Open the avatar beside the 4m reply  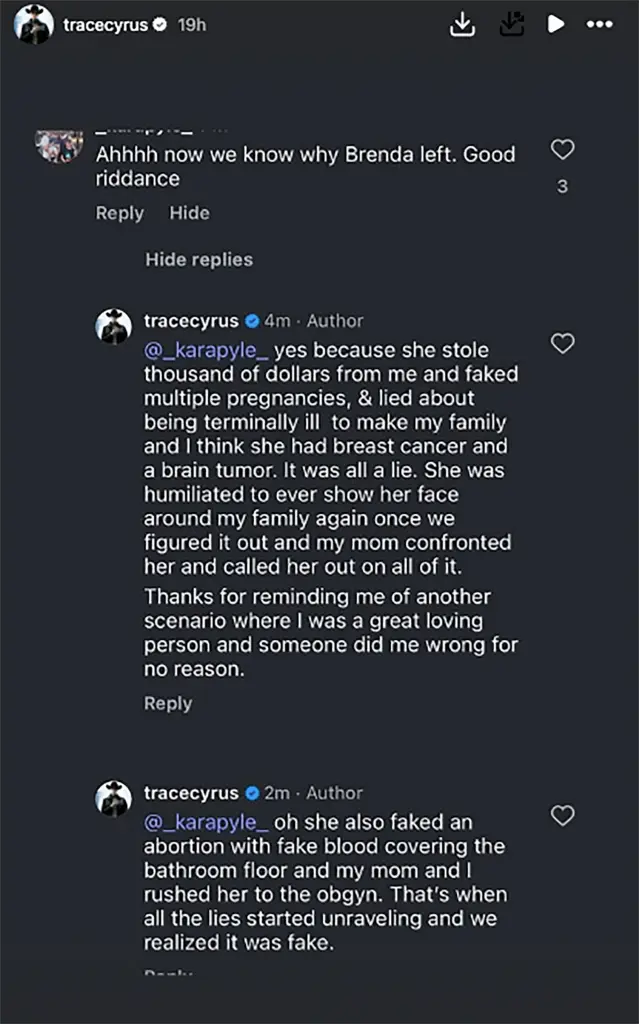click(x=114, y=326)
